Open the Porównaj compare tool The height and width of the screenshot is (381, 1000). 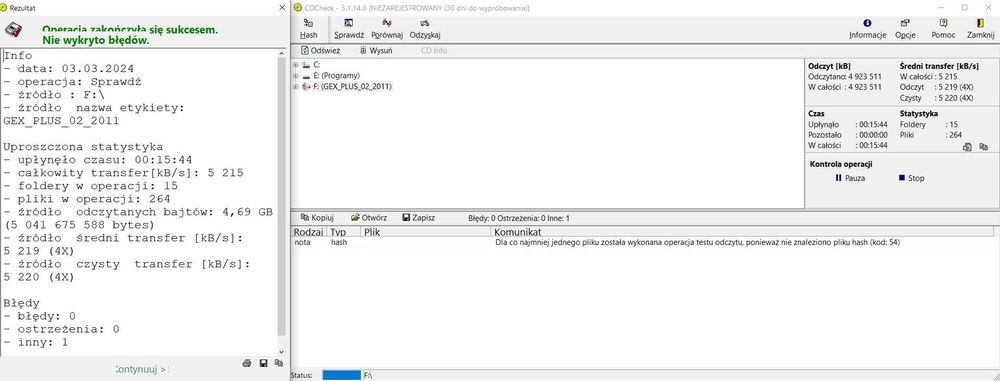click(387, 29)
